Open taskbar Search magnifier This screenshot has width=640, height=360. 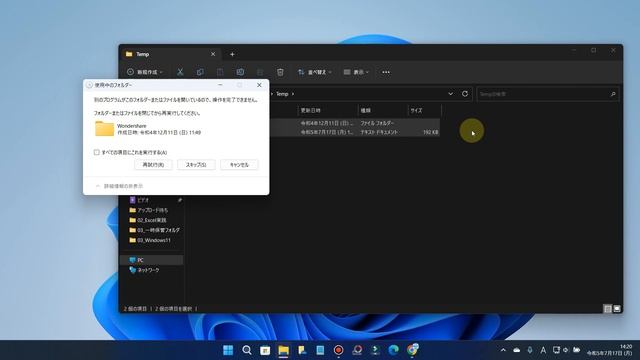point(247,350)
